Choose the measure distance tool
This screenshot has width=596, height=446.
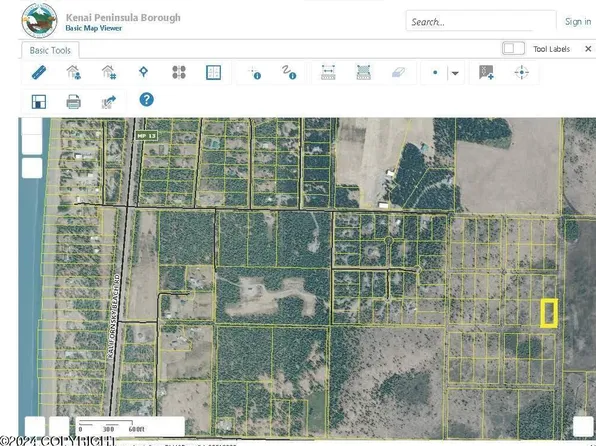pyautogui.click(x=328, y=72)
